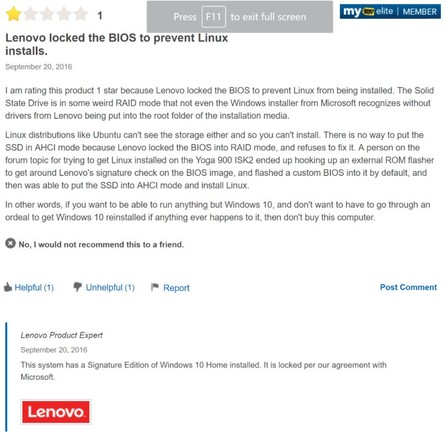Viewport: 445px width, 432px height.
Task: Click the Lenovo Product Expert name
Action: point(62,335)
